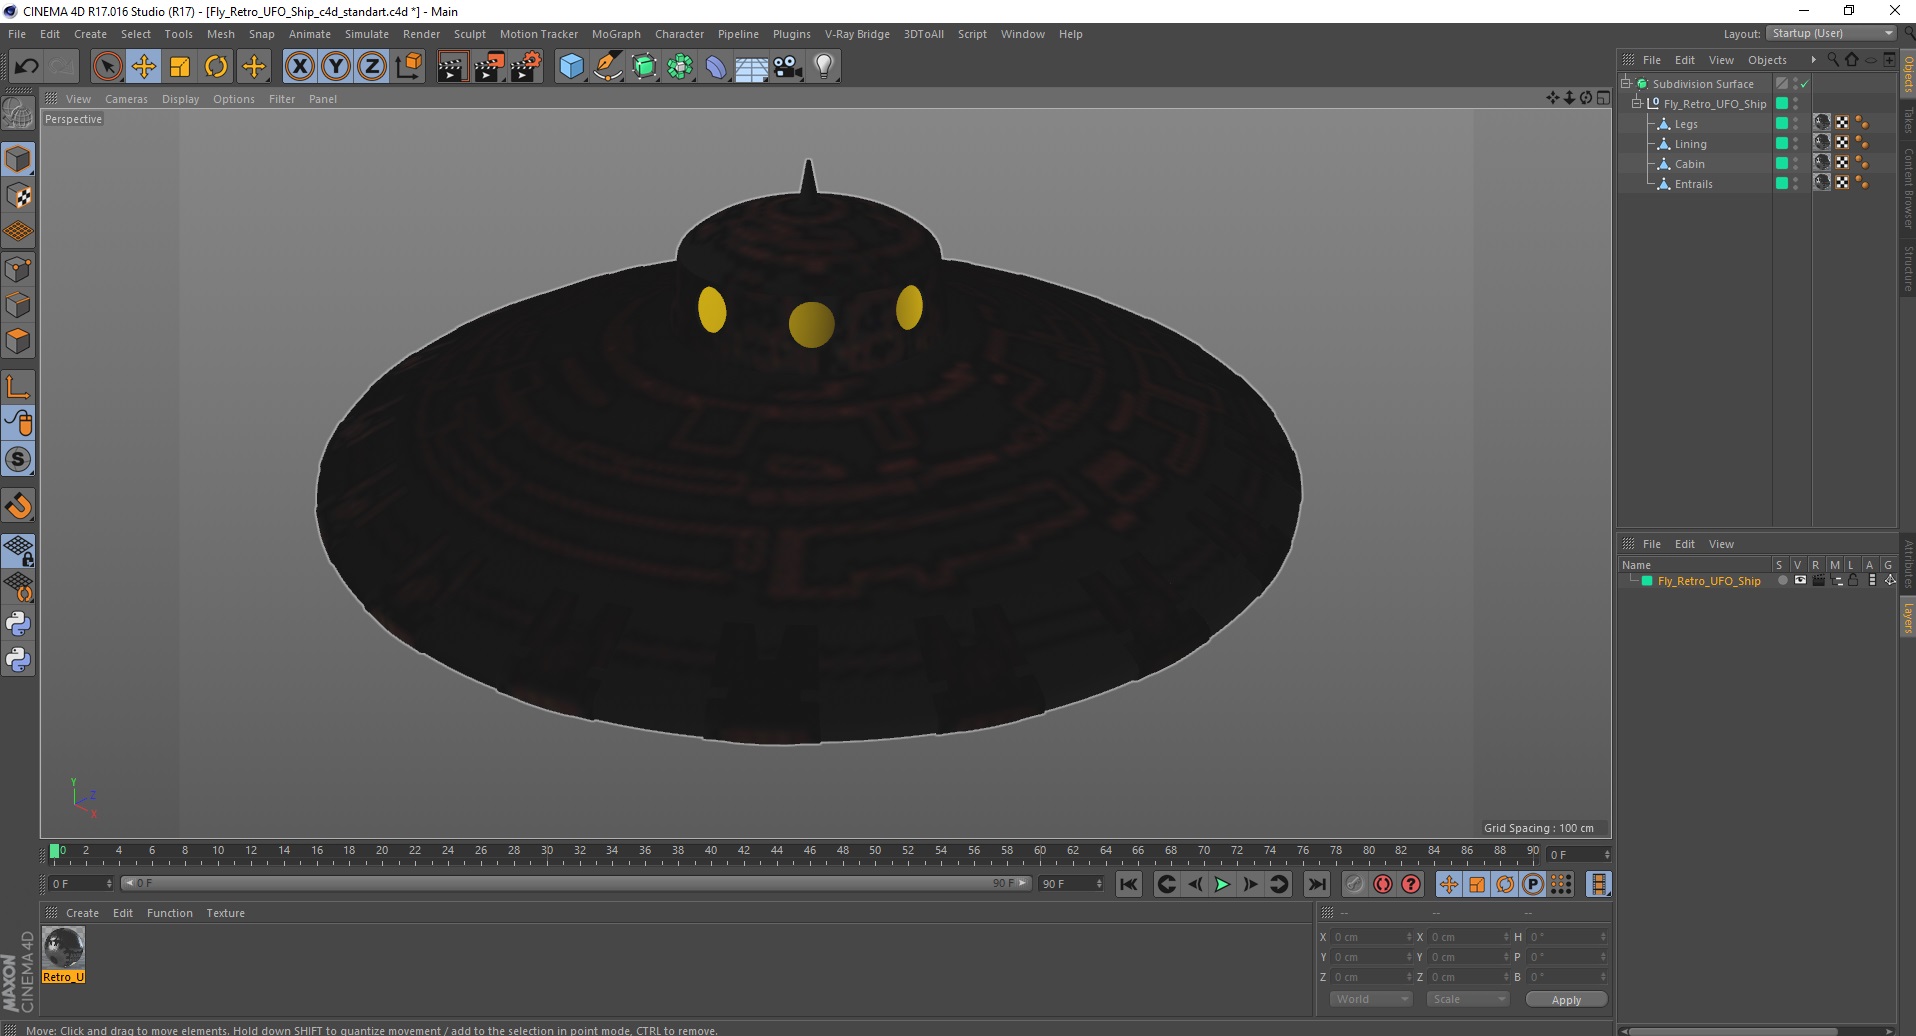
Task: Collapse the Subdivision Surface tree node
Action: (1626, 83)
